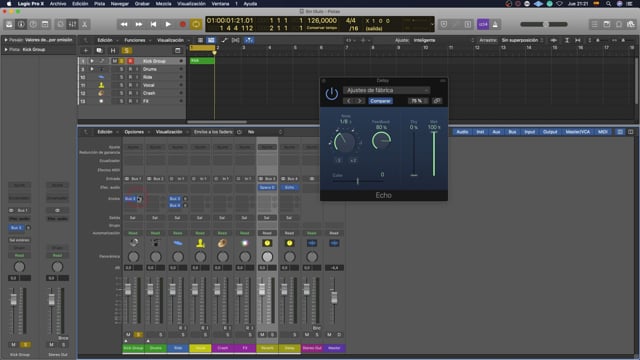640x360 pixels.
Task: Open tracks area Edición menu
Action: (x=107, y=40)
